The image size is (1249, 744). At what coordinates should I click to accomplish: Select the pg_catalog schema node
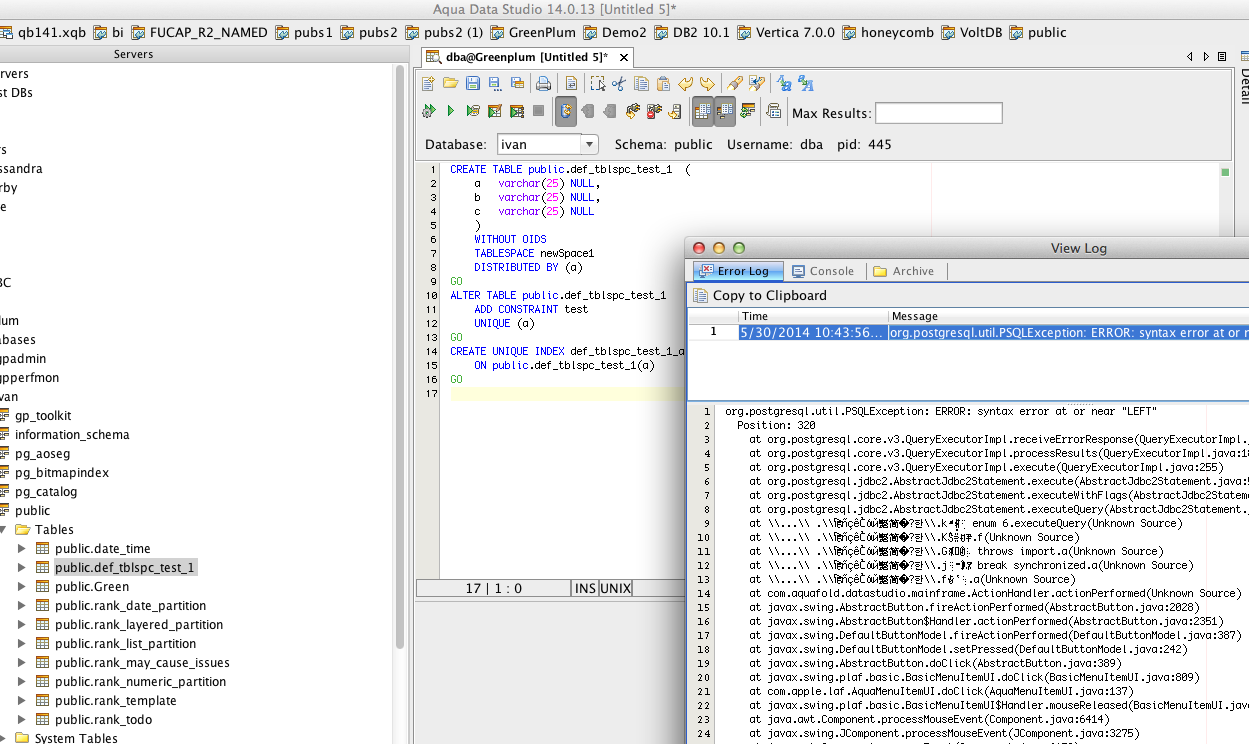point(46,491)
